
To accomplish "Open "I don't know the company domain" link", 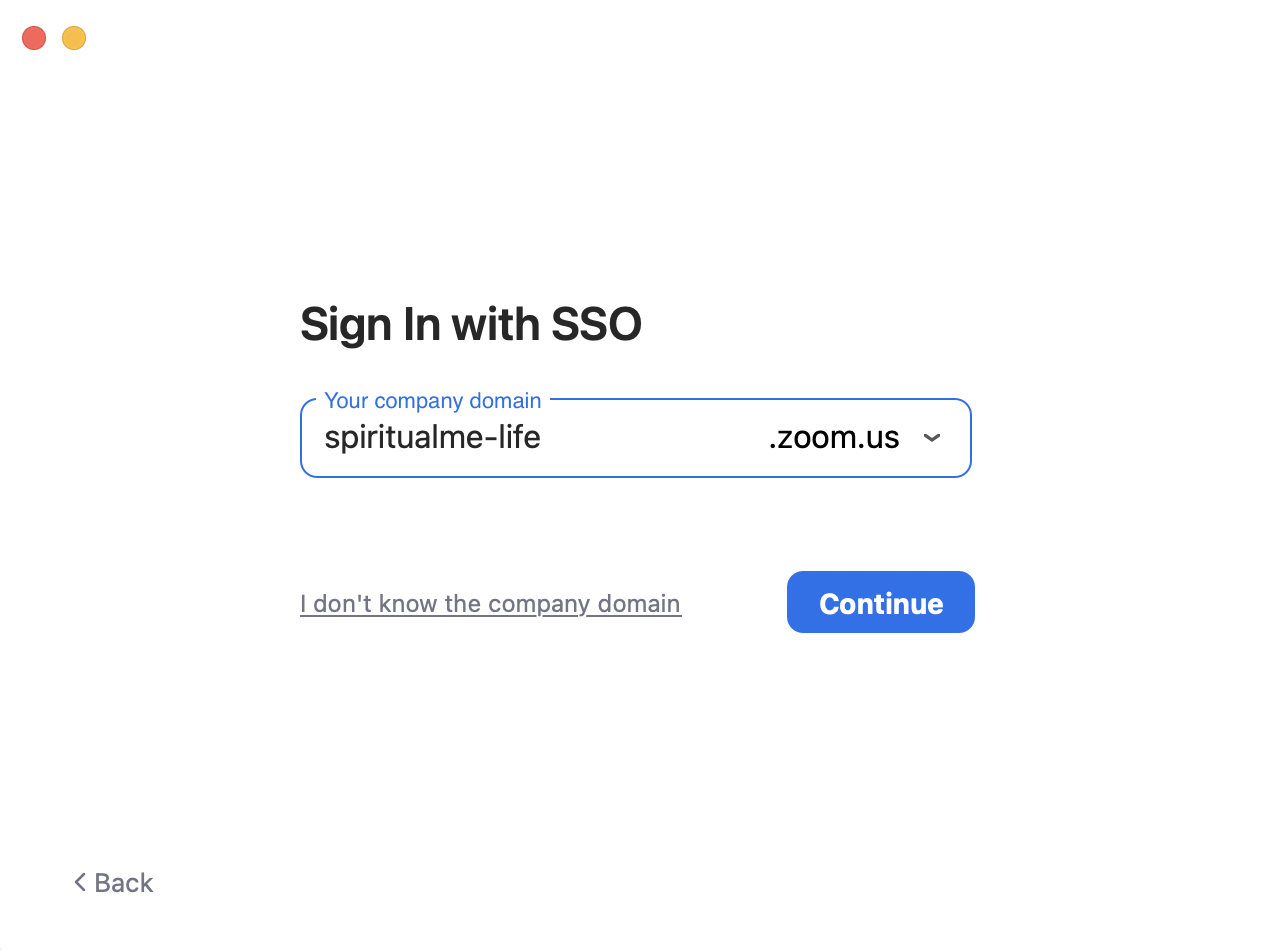I will 490,604.
